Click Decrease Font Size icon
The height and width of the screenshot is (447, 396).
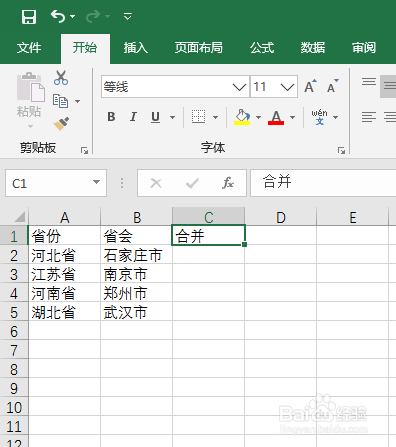click(332, 86)
